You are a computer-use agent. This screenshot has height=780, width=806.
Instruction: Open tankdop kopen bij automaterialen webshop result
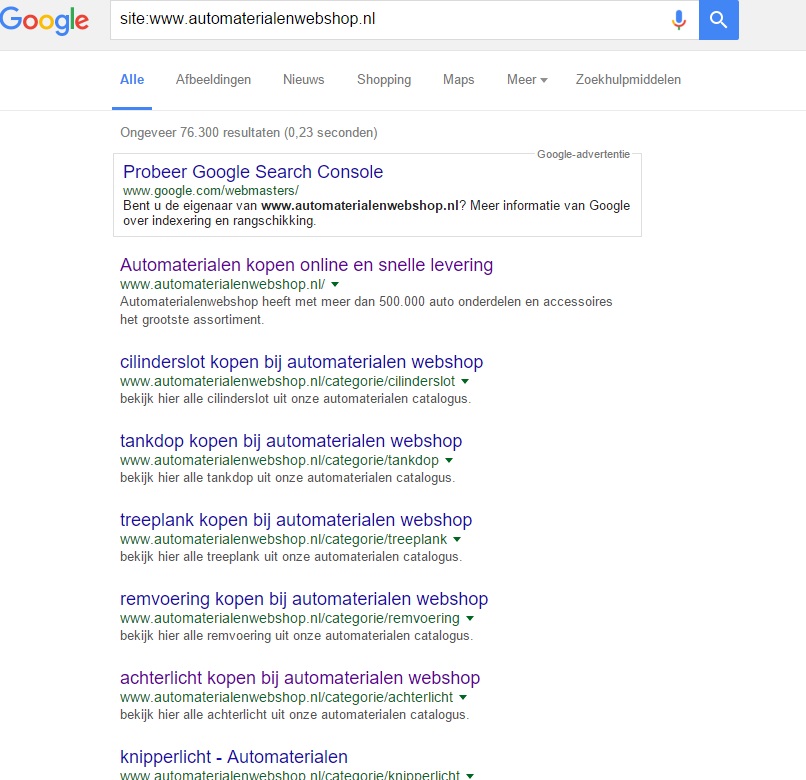coord(291,441)
